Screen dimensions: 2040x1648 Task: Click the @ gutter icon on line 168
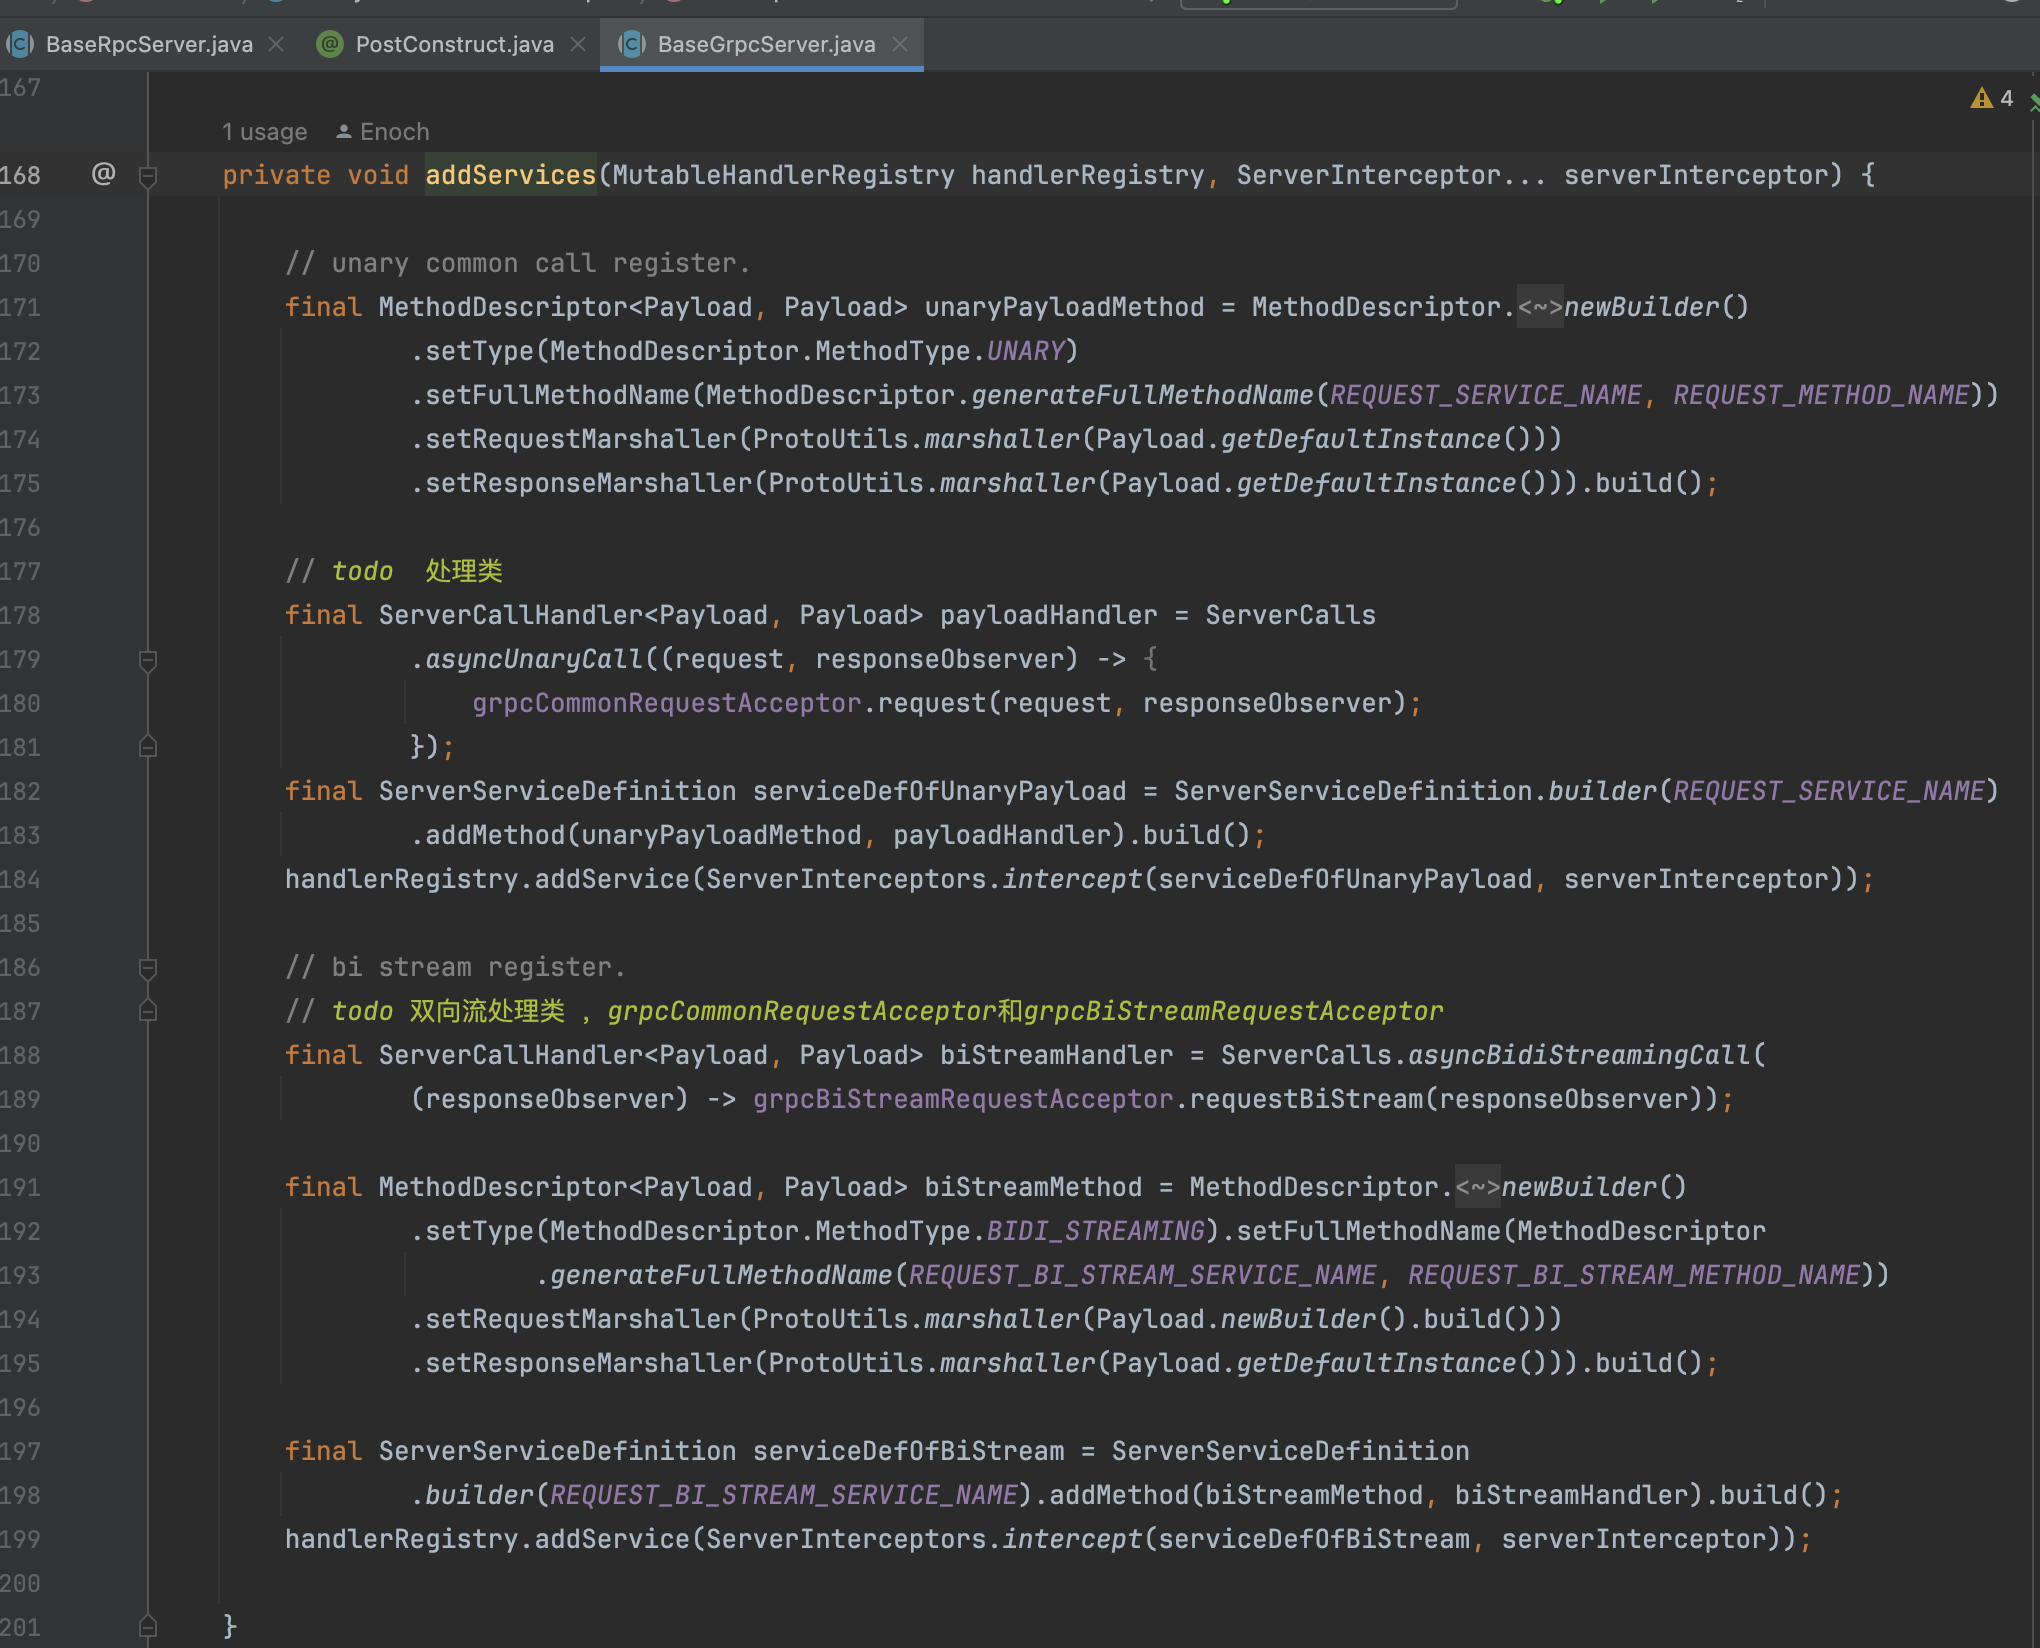click(x=103, y=174)
